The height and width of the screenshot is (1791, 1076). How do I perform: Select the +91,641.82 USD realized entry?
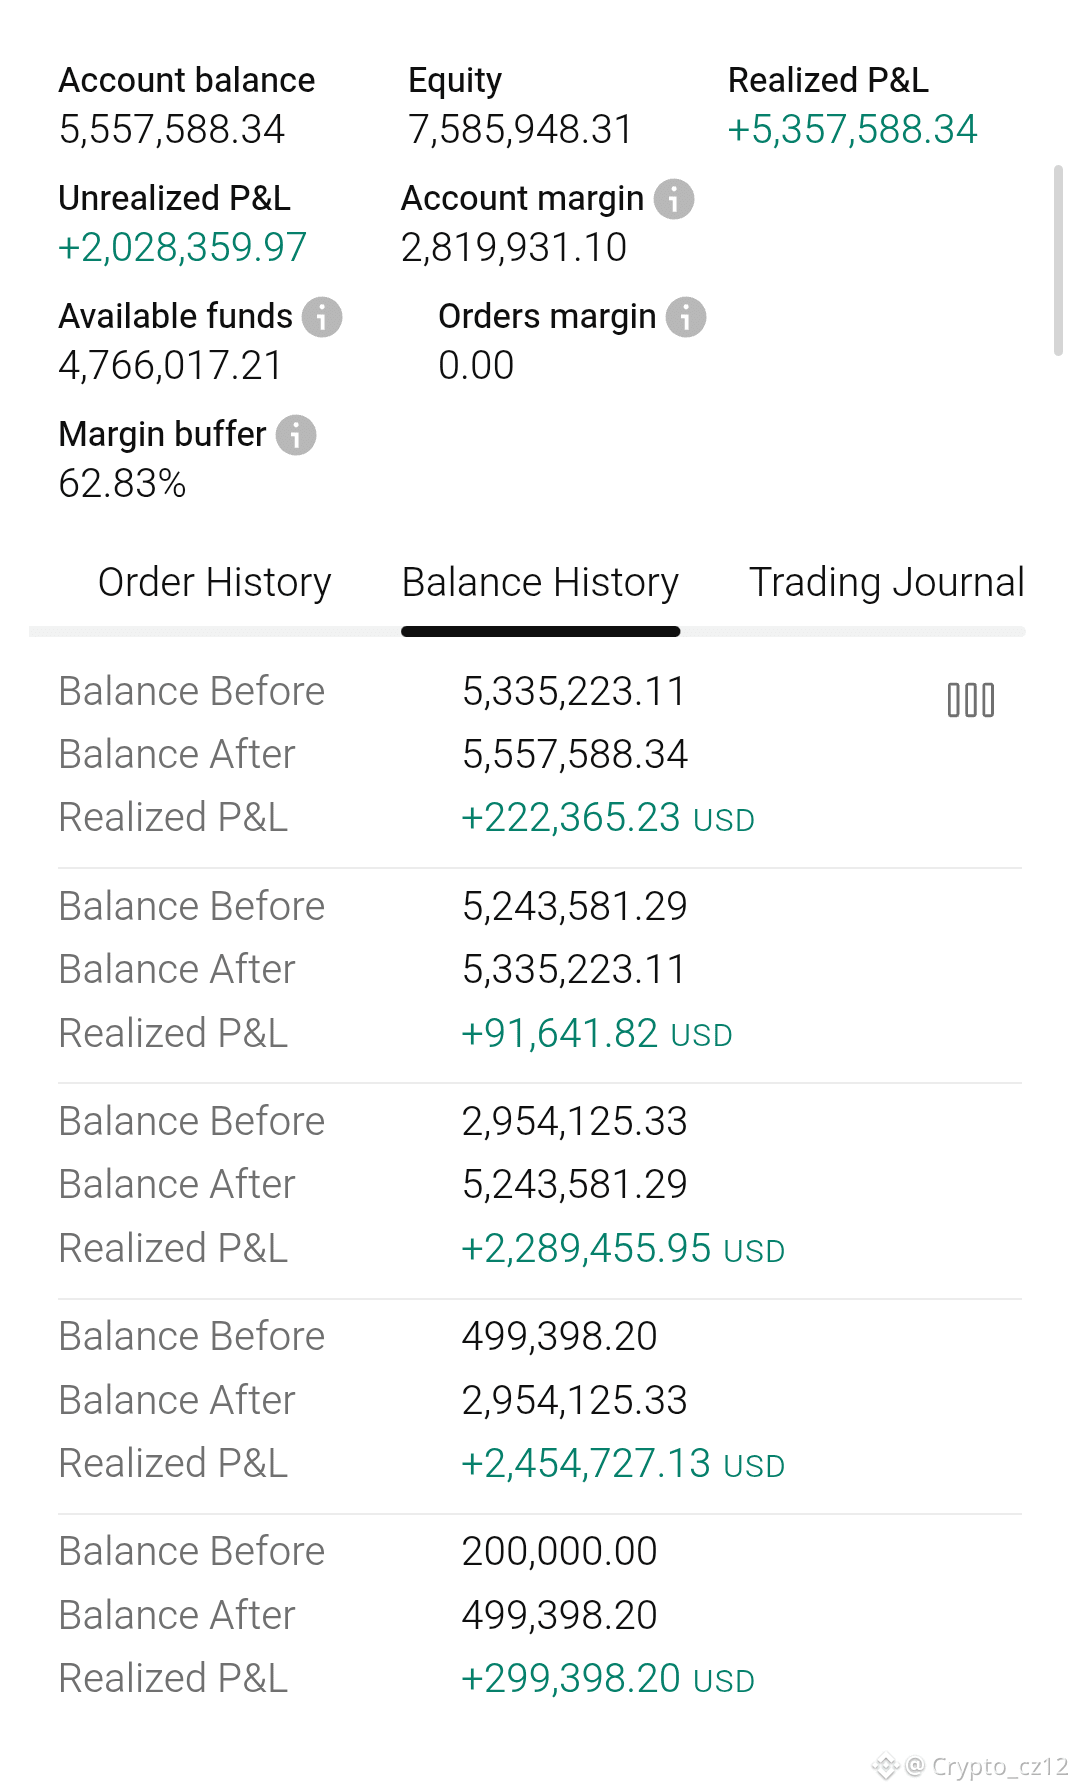[x=596, y=1033]
